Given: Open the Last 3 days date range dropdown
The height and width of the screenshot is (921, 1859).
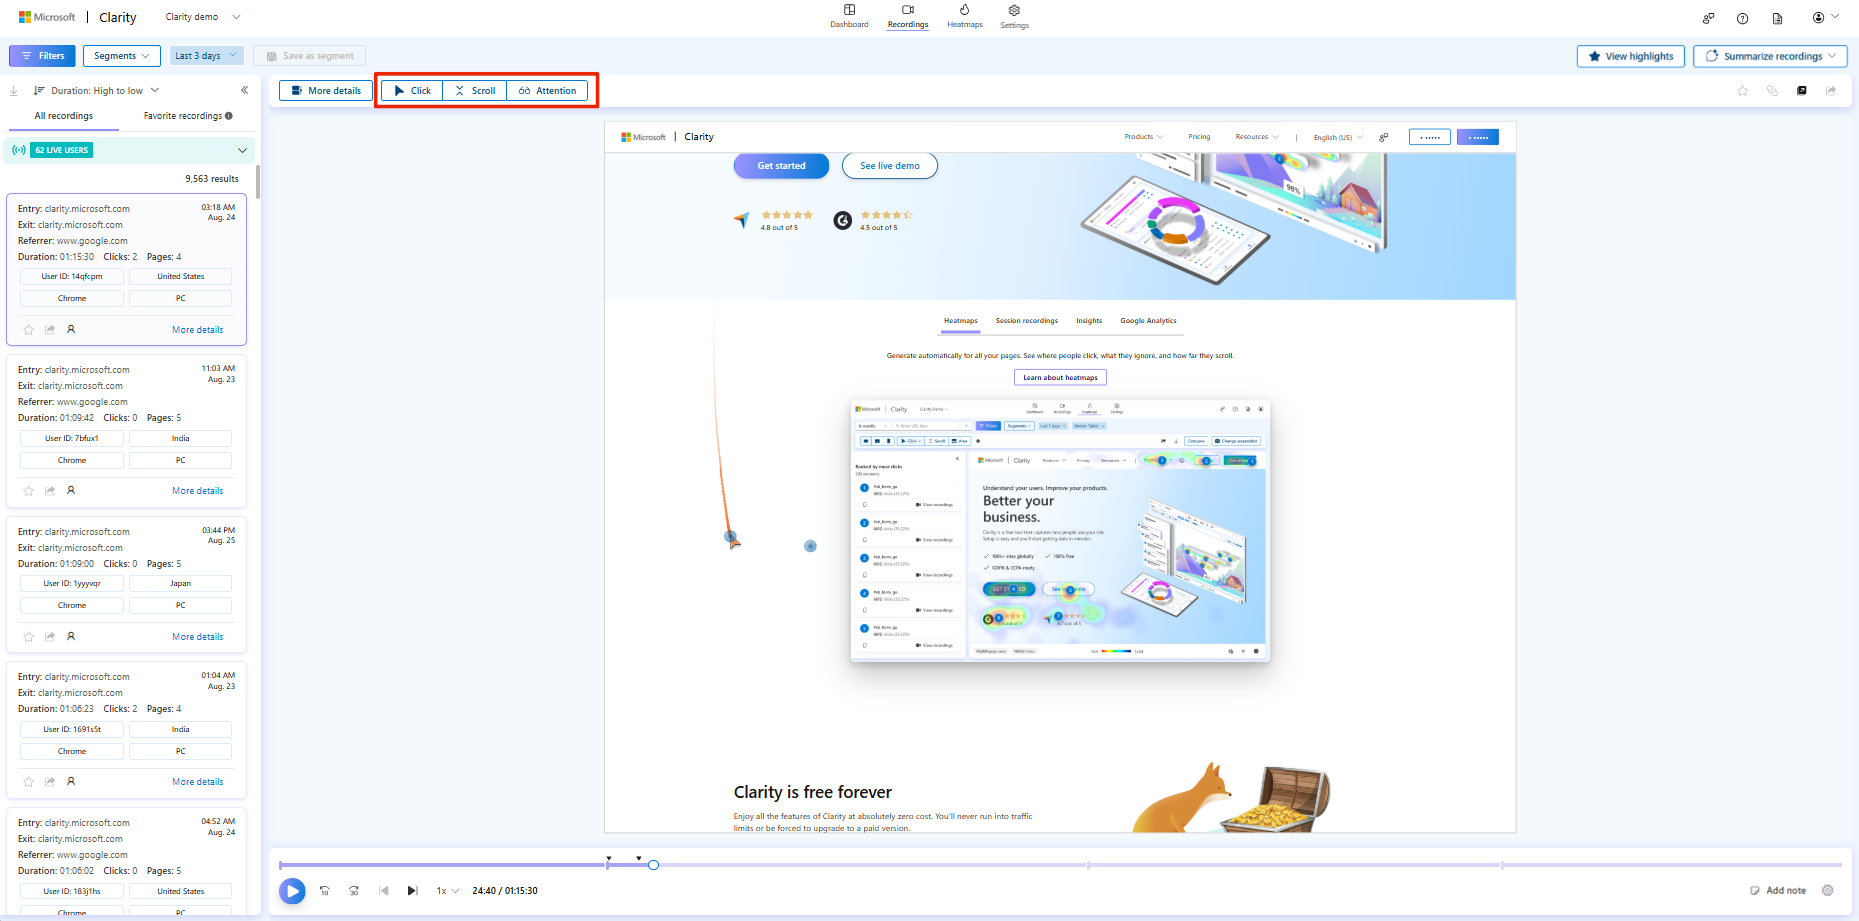Looking at the screenshot, I should [206, 56].
